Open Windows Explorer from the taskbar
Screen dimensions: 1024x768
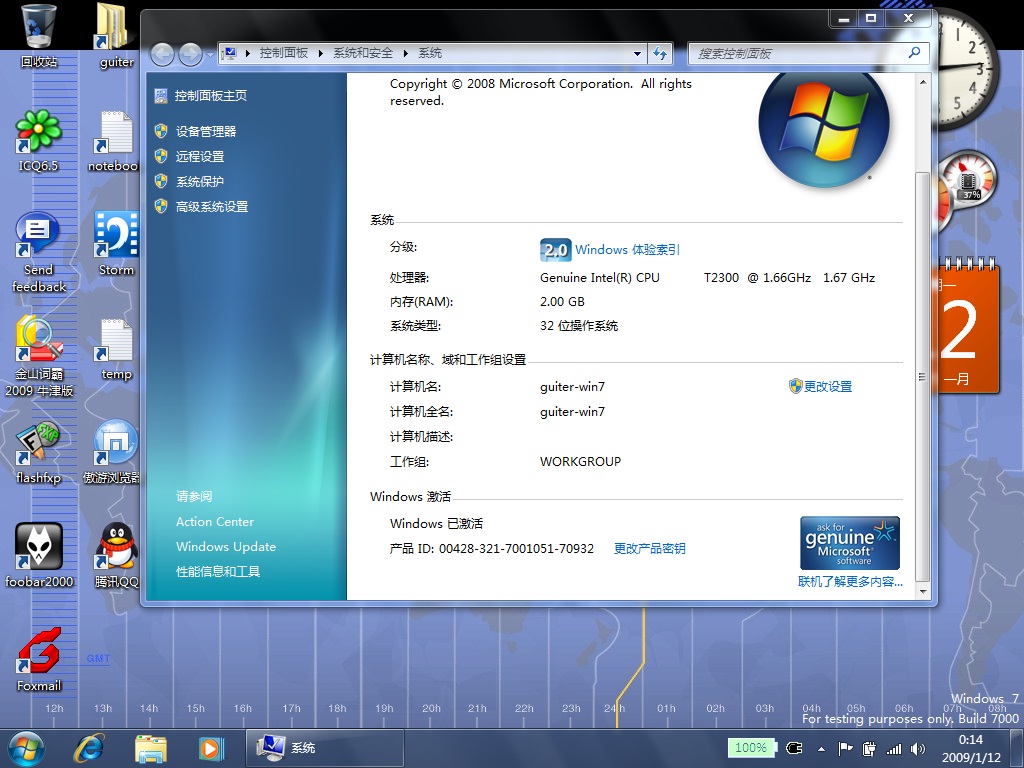pos(150,748)
